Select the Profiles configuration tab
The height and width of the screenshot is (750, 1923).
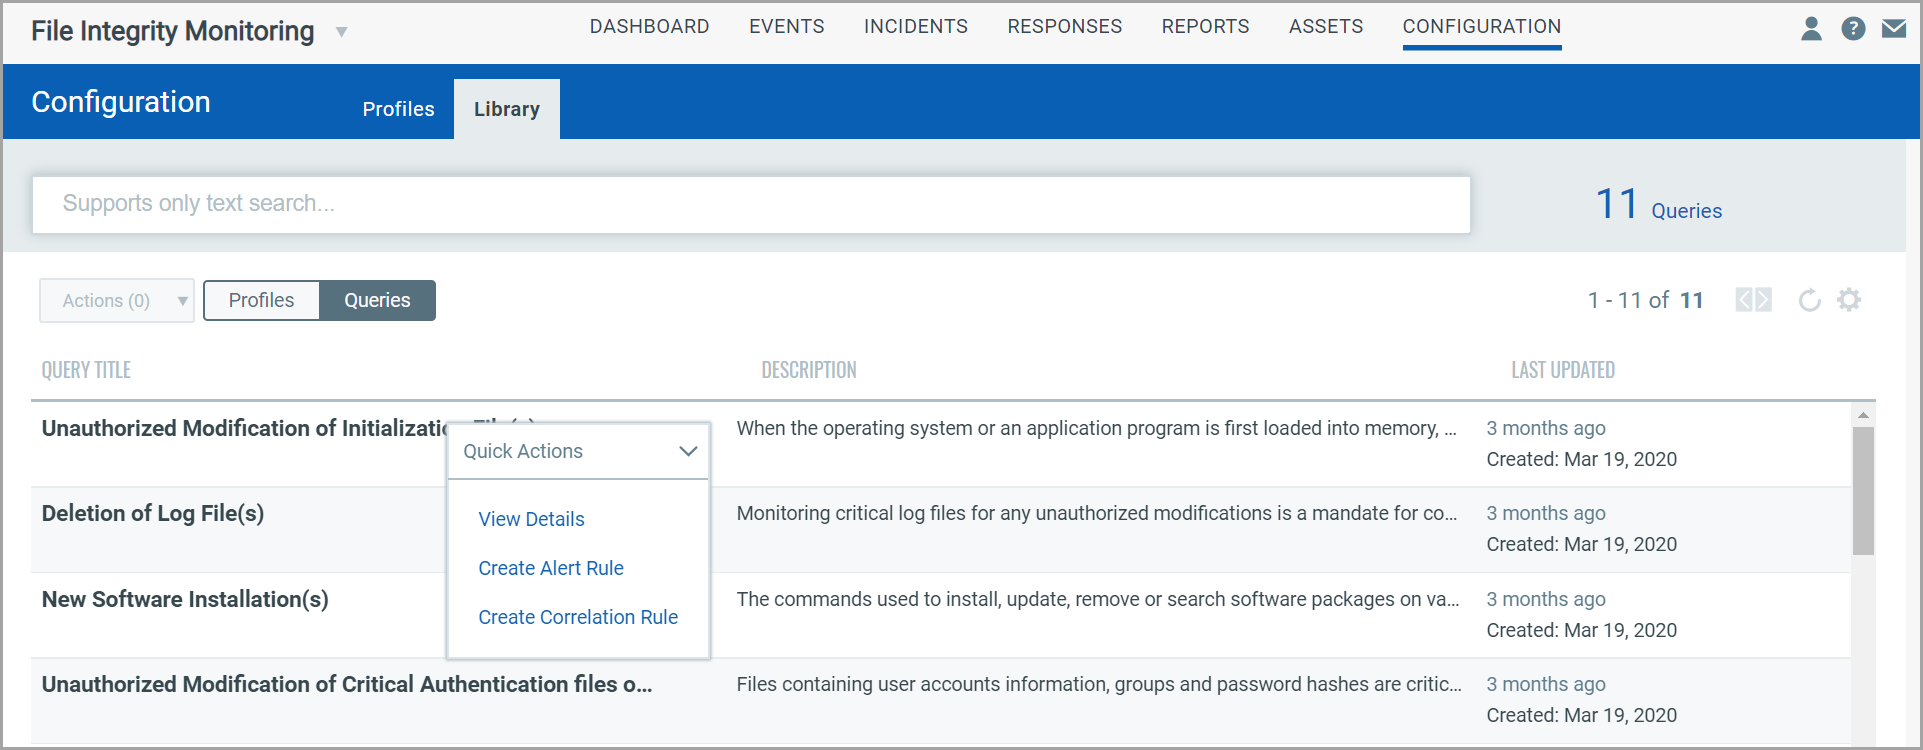coord(398,109)
